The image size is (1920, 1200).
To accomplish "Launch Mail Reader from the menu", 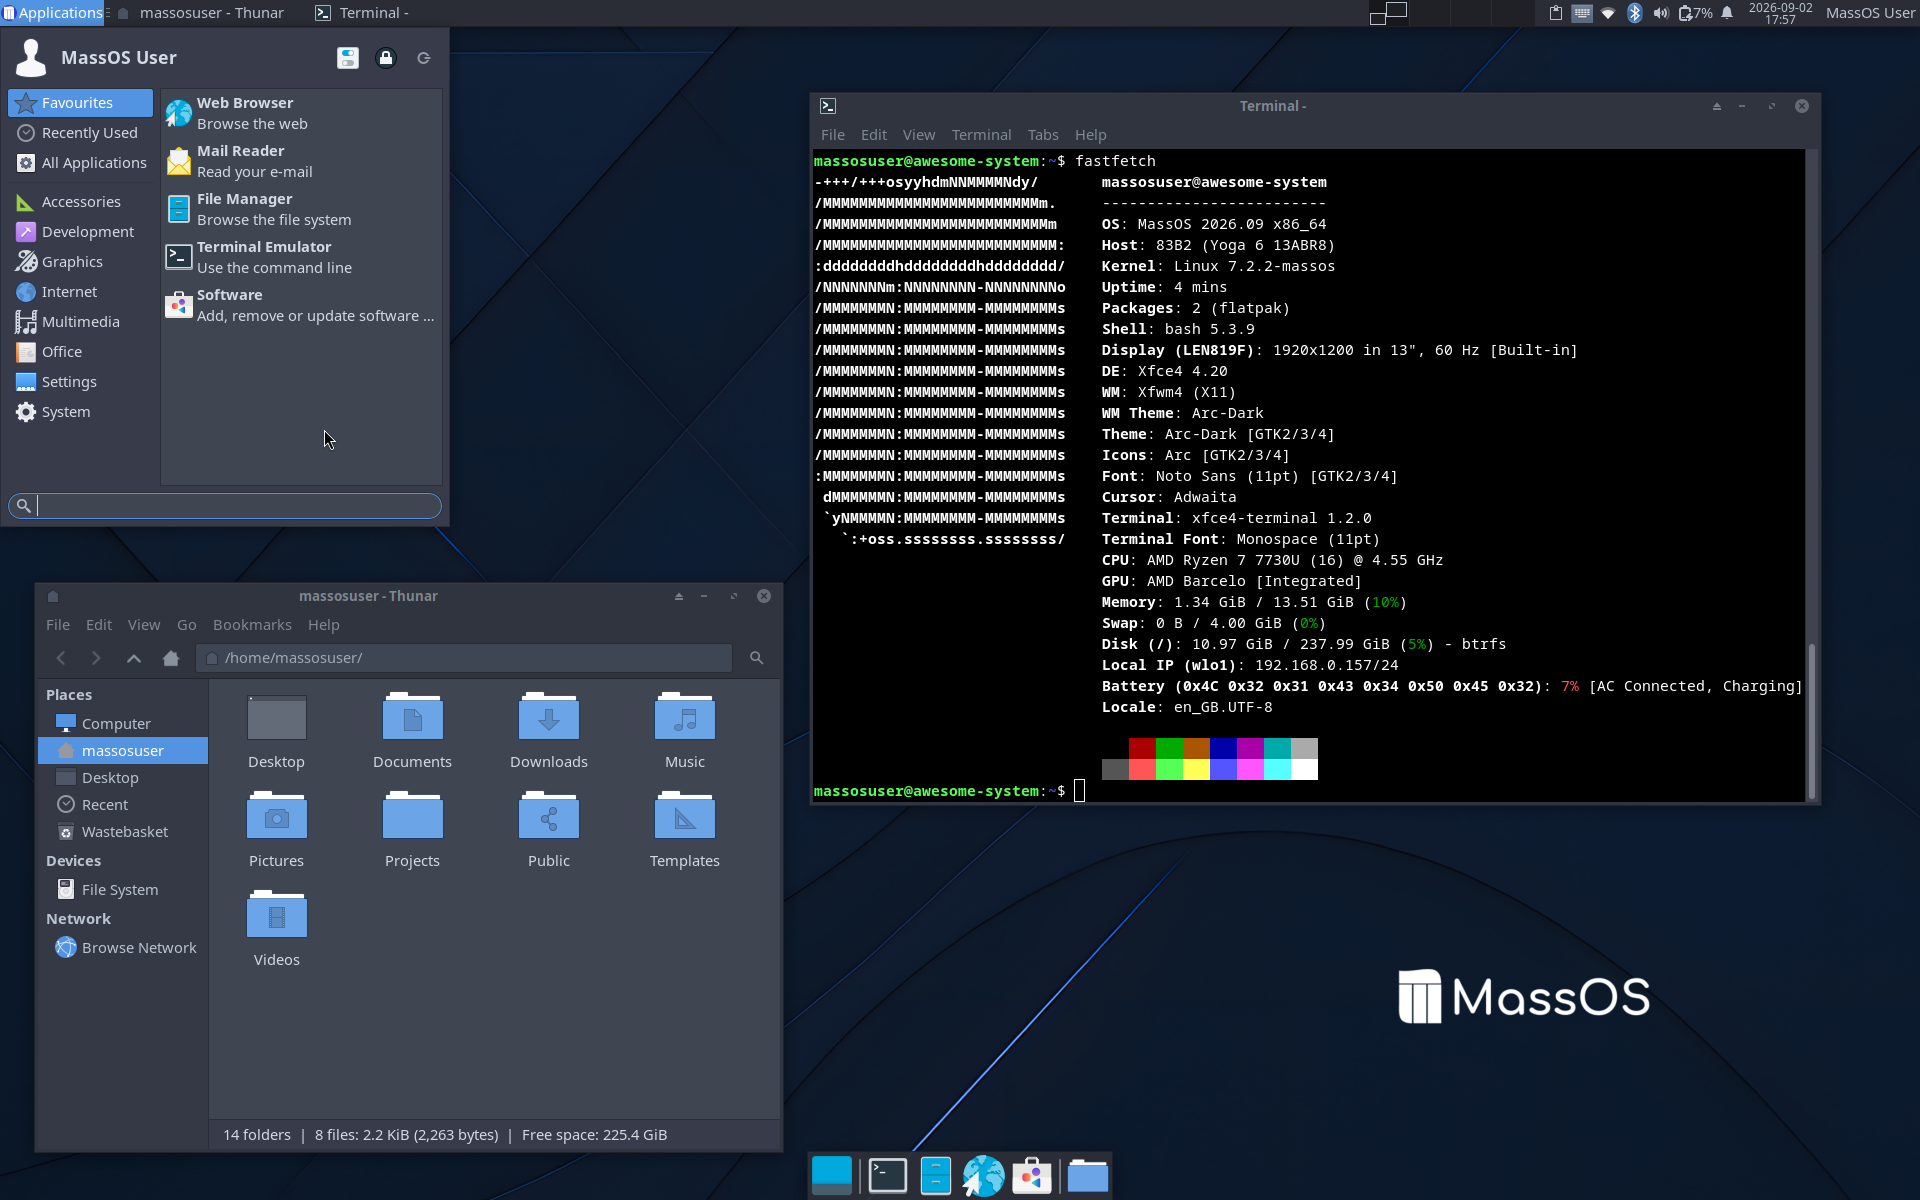I will (301, 161).
